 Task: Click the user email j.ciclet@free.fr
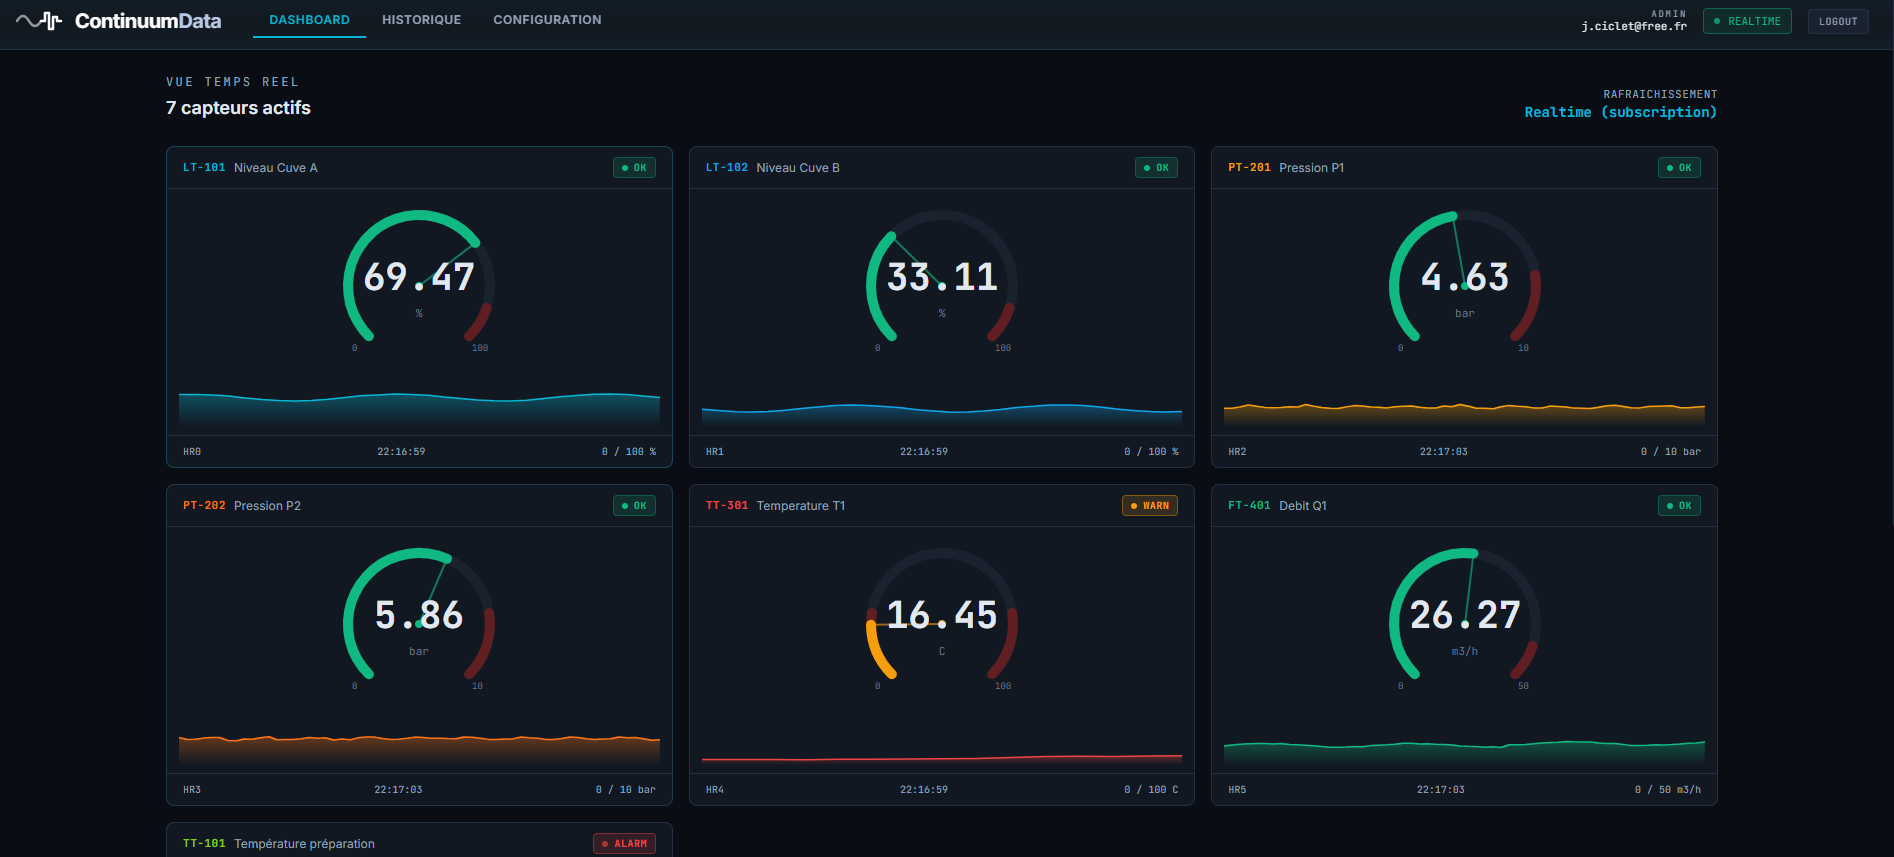pyautogui.click(x=1634, y=27)
